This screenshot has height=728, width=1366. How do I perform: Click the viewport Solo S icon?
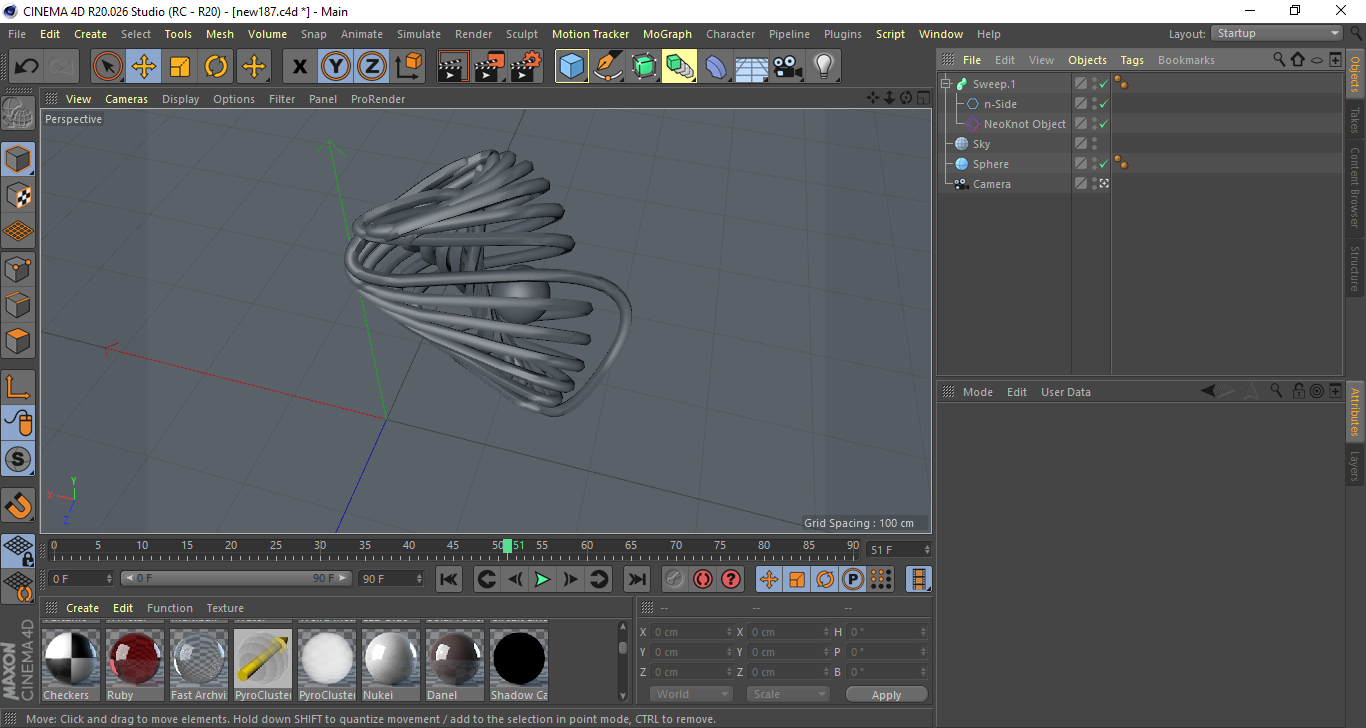click(x=18, y=459)
